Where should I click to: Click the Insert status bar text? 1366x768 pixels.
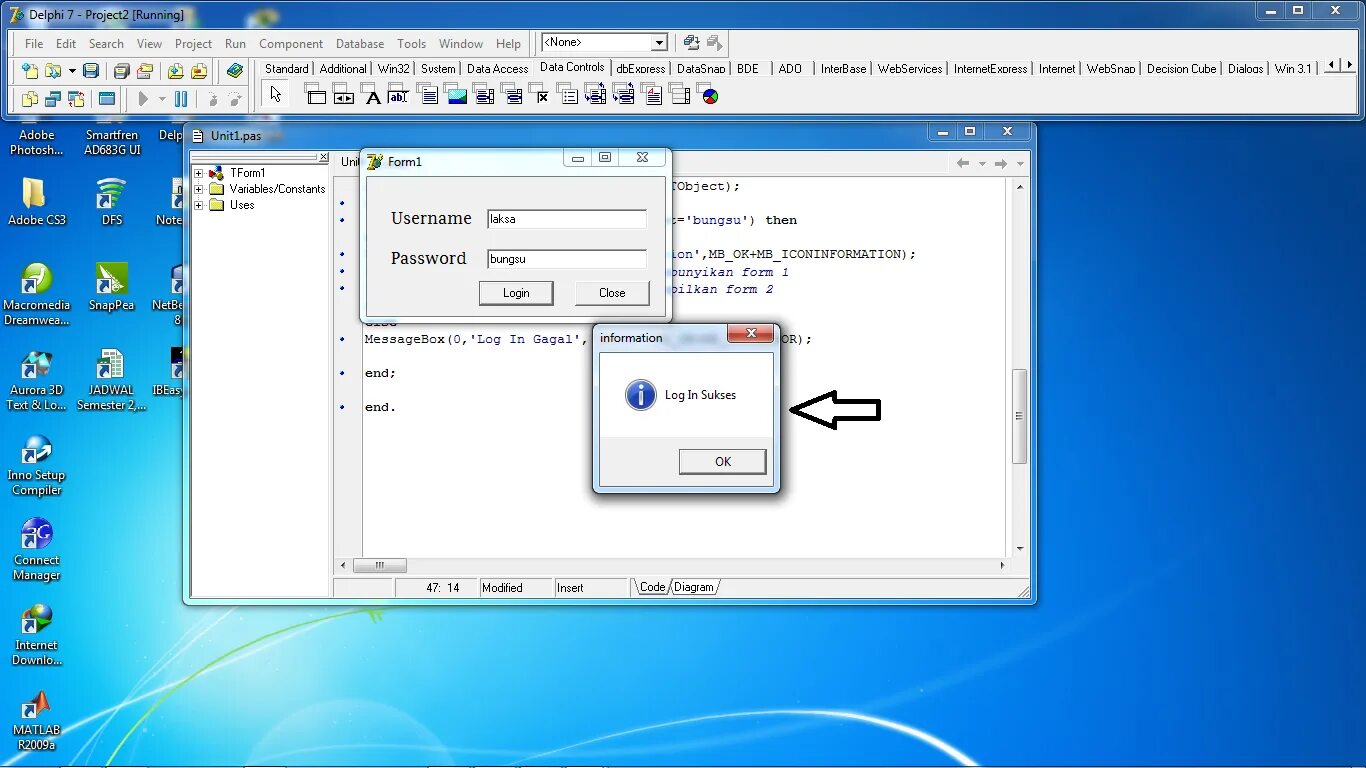(x=570, y=588)
